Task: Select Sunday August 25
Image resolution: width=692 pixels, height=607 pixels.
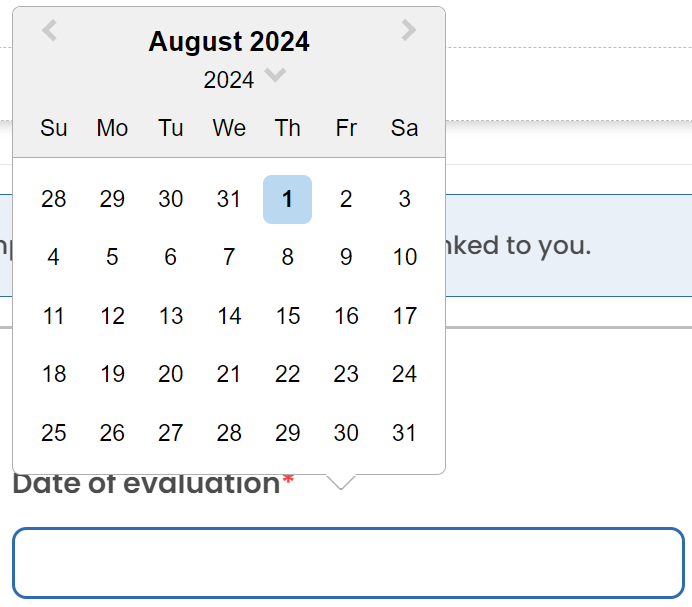Action: (54, 433)
